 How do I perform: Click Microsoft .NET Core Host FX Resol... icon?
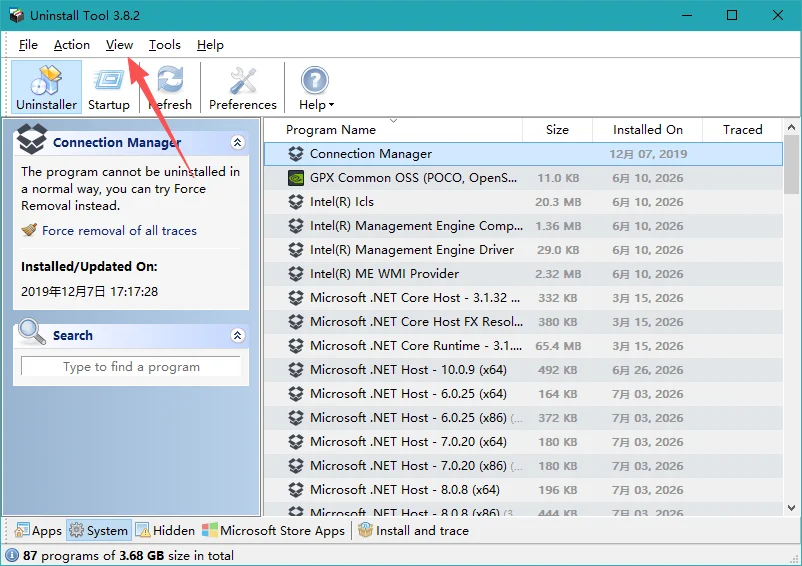tap(296, 322)
